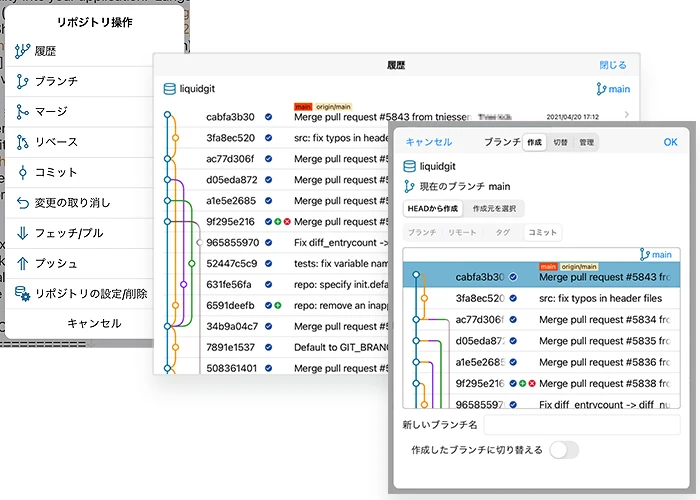Click the コミット commit node icon

(22, 172)
